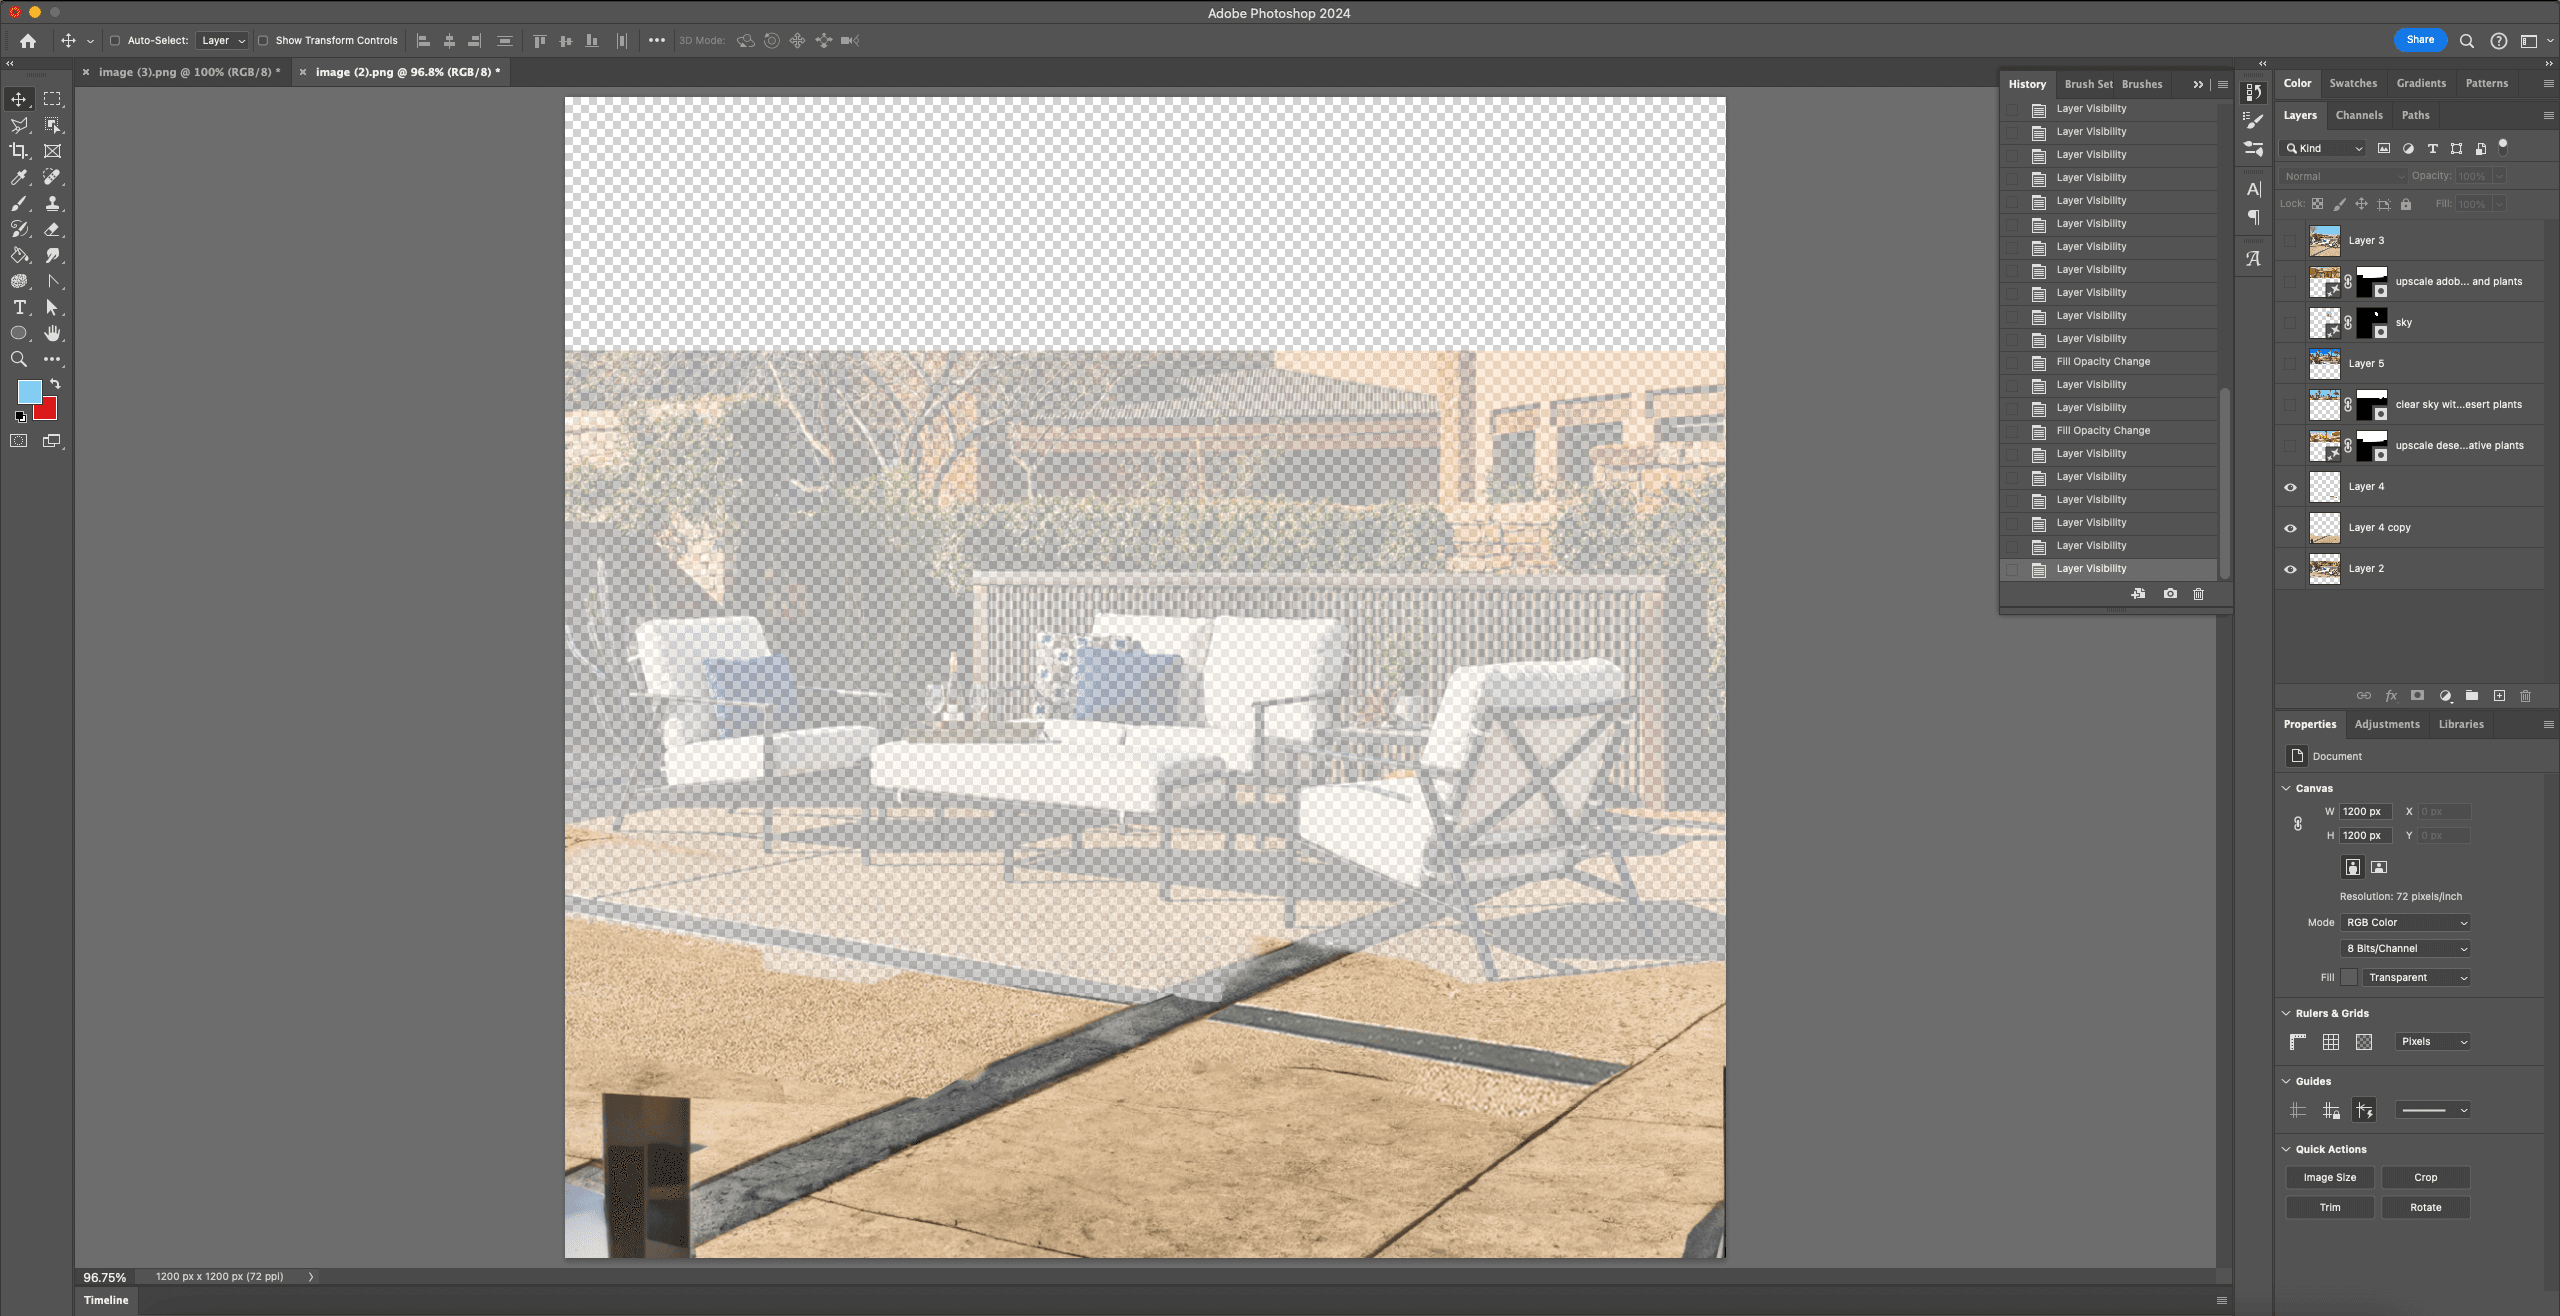
Task: Select the Hand tool
Action: pos(52,333)
